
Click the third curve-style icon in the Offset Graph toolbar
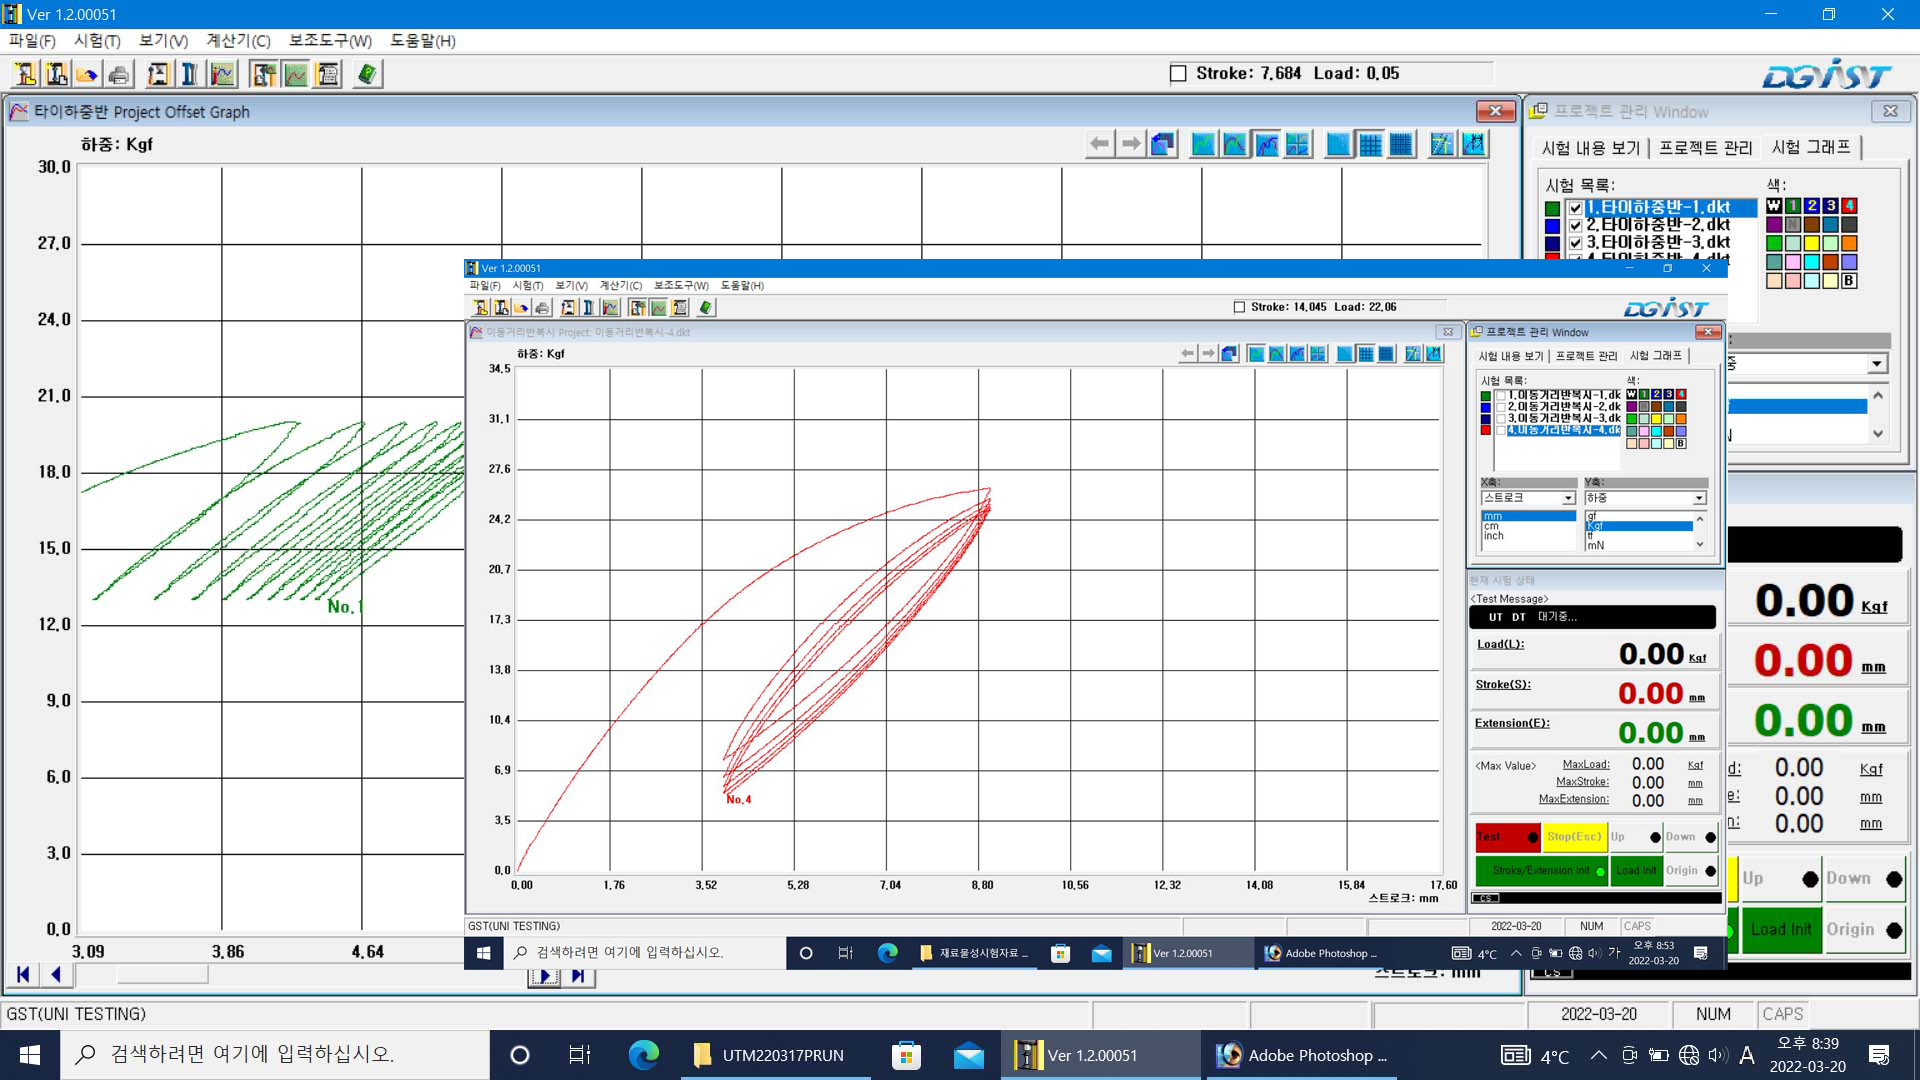pos(1266,144)
